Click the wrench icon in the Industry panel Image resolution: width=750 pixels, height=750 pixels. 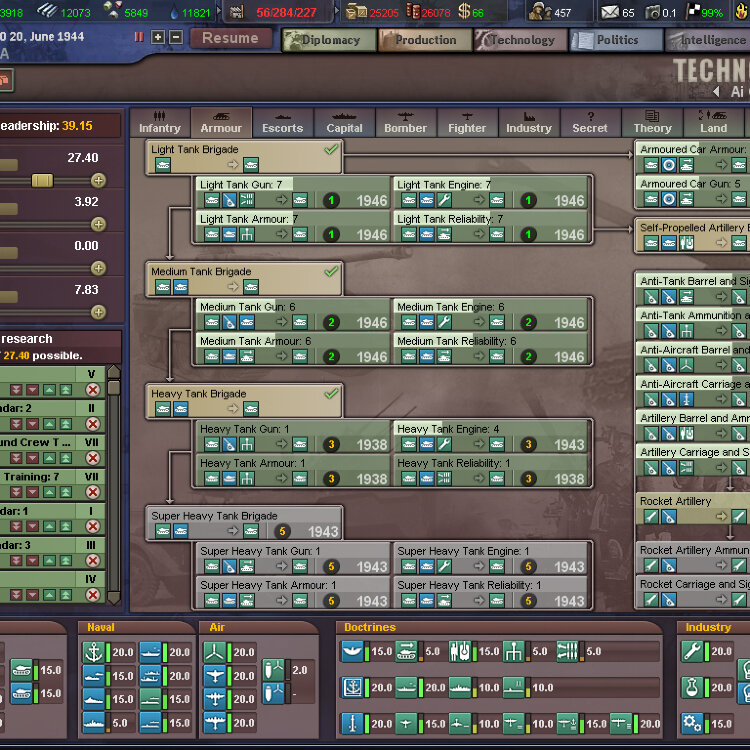[x=693, y=652]
